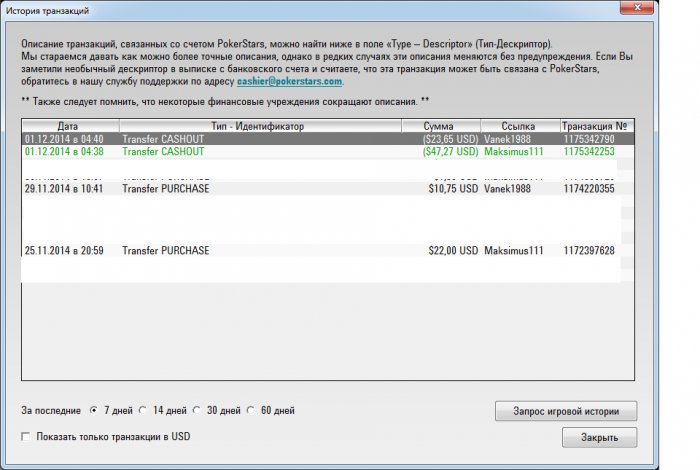Click the $10,75 USD amount cell
This screenshot has height=470, width=700.
point(453,188)
